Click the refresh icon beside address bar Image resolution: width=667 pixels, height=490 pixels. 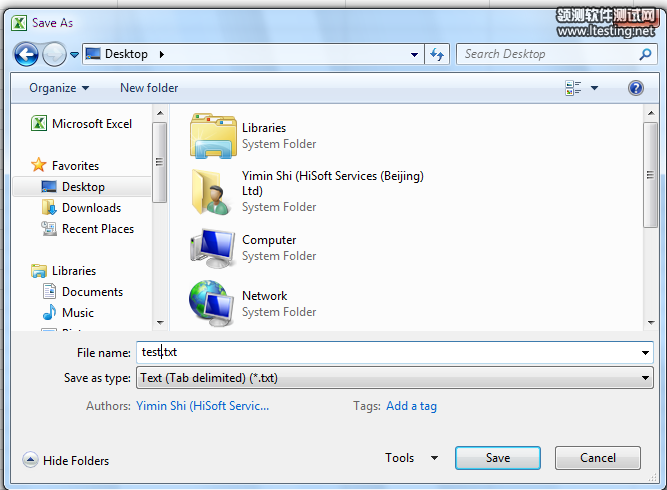437,54
